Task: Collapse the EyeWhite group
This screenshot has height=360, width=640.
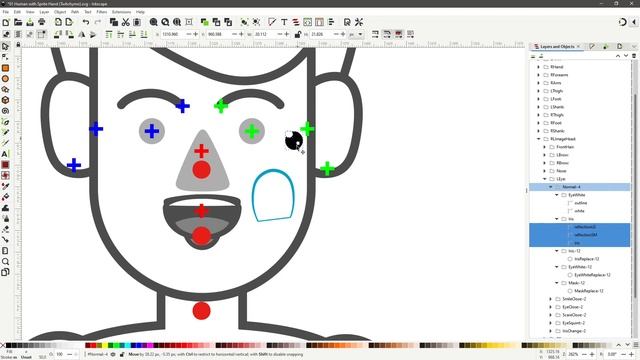Action: (557, 195)
